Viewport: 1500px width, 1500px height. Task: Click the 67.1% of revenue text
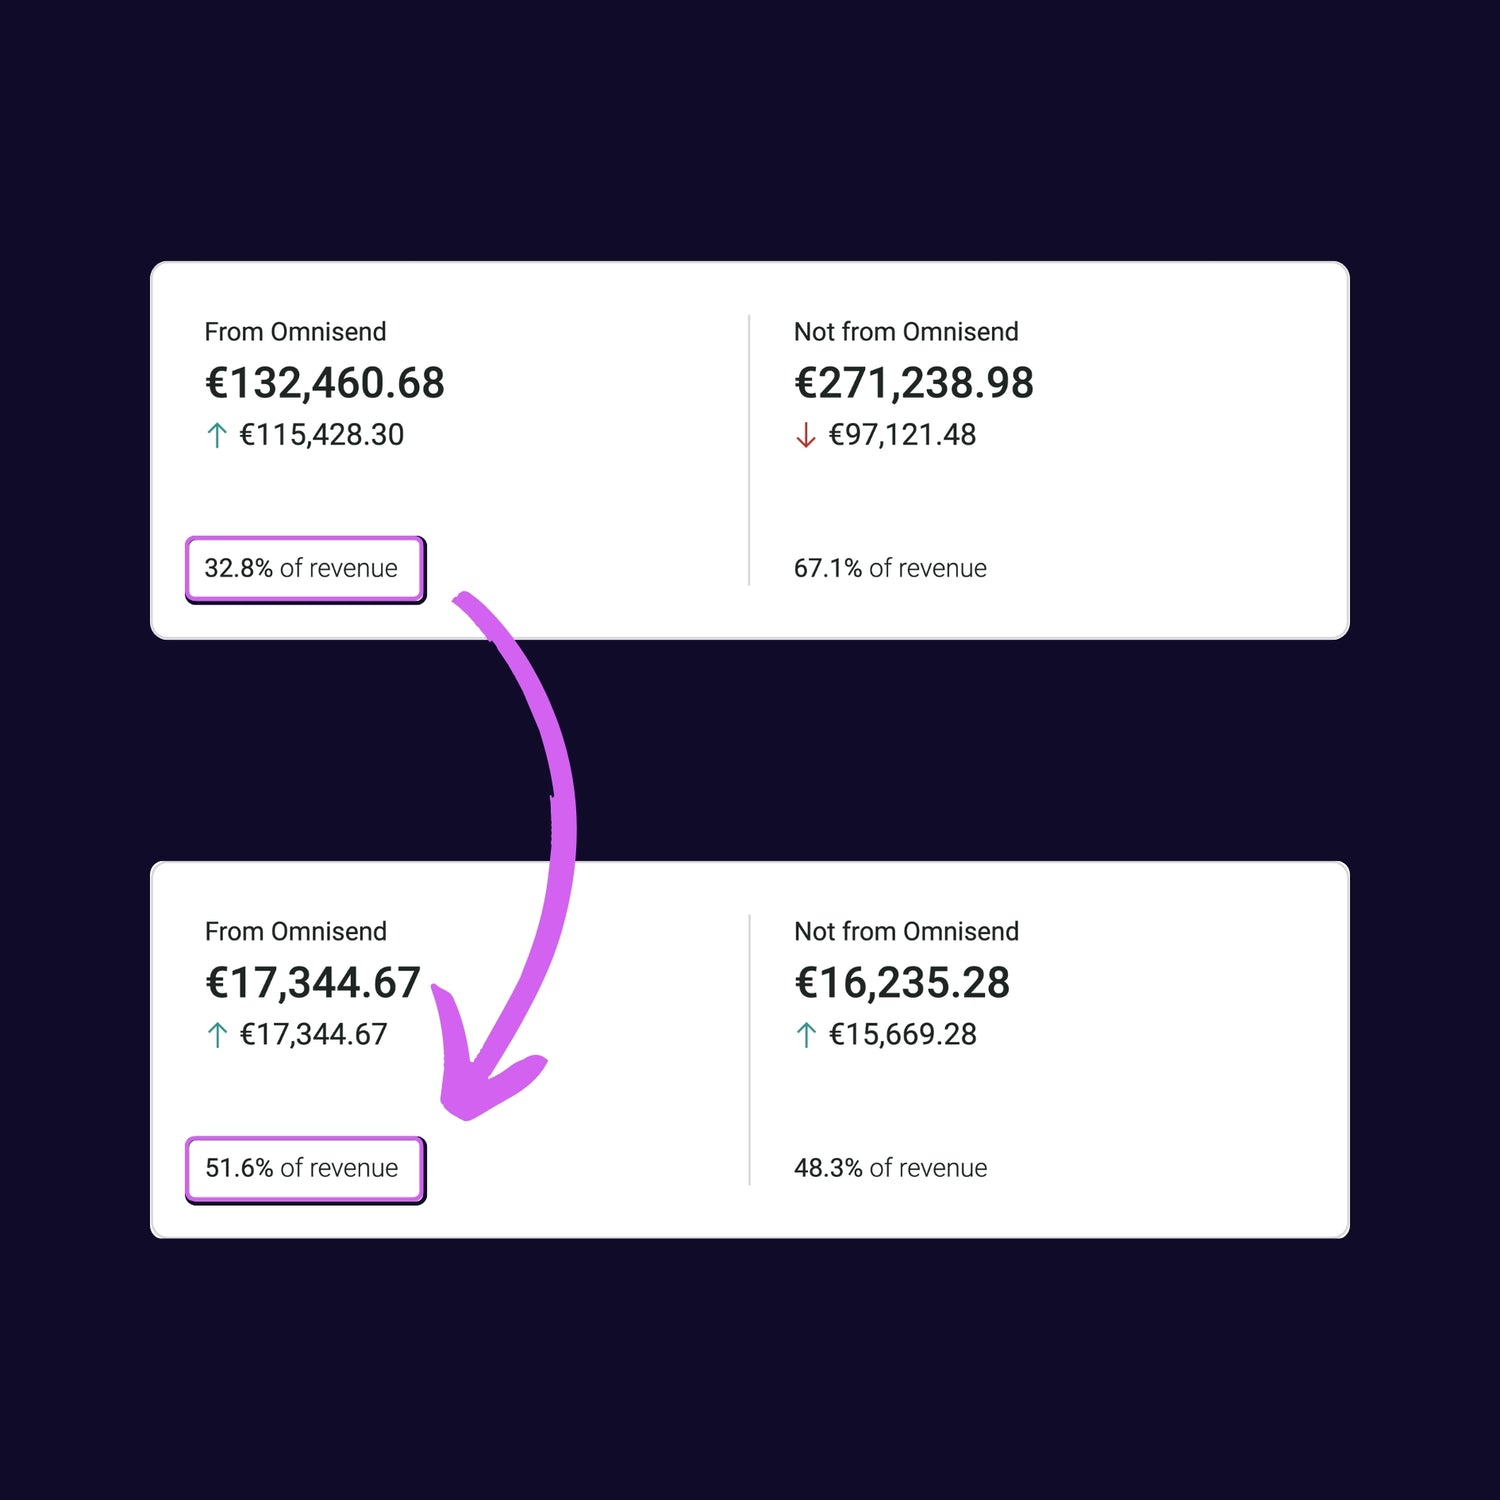(890, 569)
